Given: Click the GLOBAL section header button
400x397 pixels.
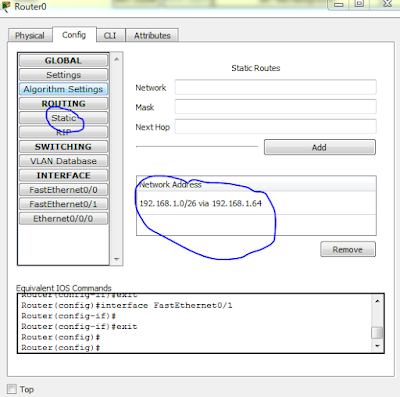Looking at the screenshot, I should pyautogui.click(x=63, y=60).
